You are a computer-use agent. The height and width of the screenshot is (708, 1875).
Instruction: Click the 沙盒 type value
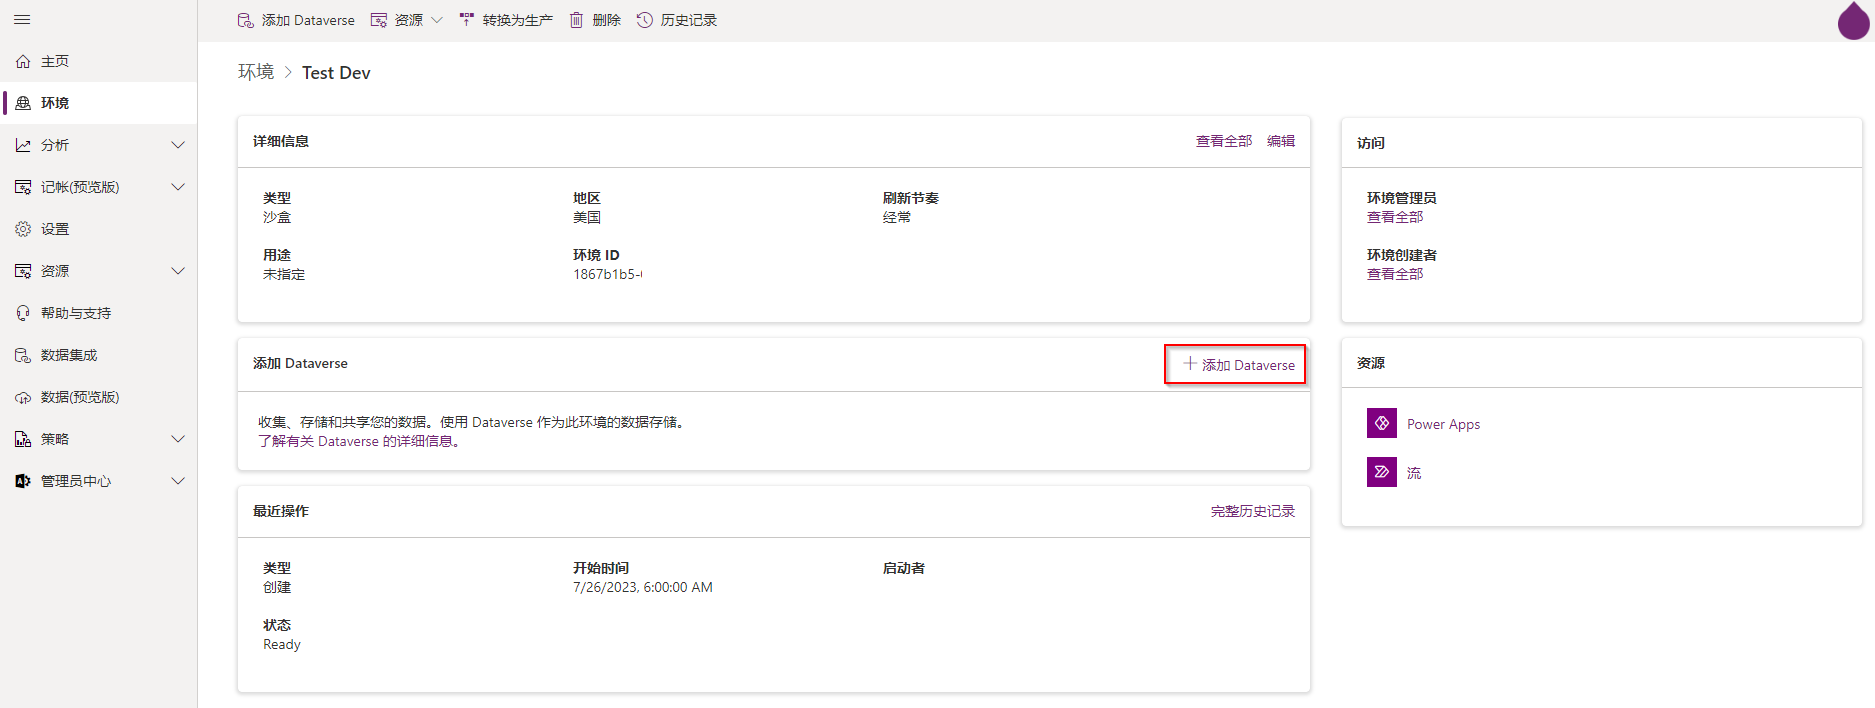point(277,217)
